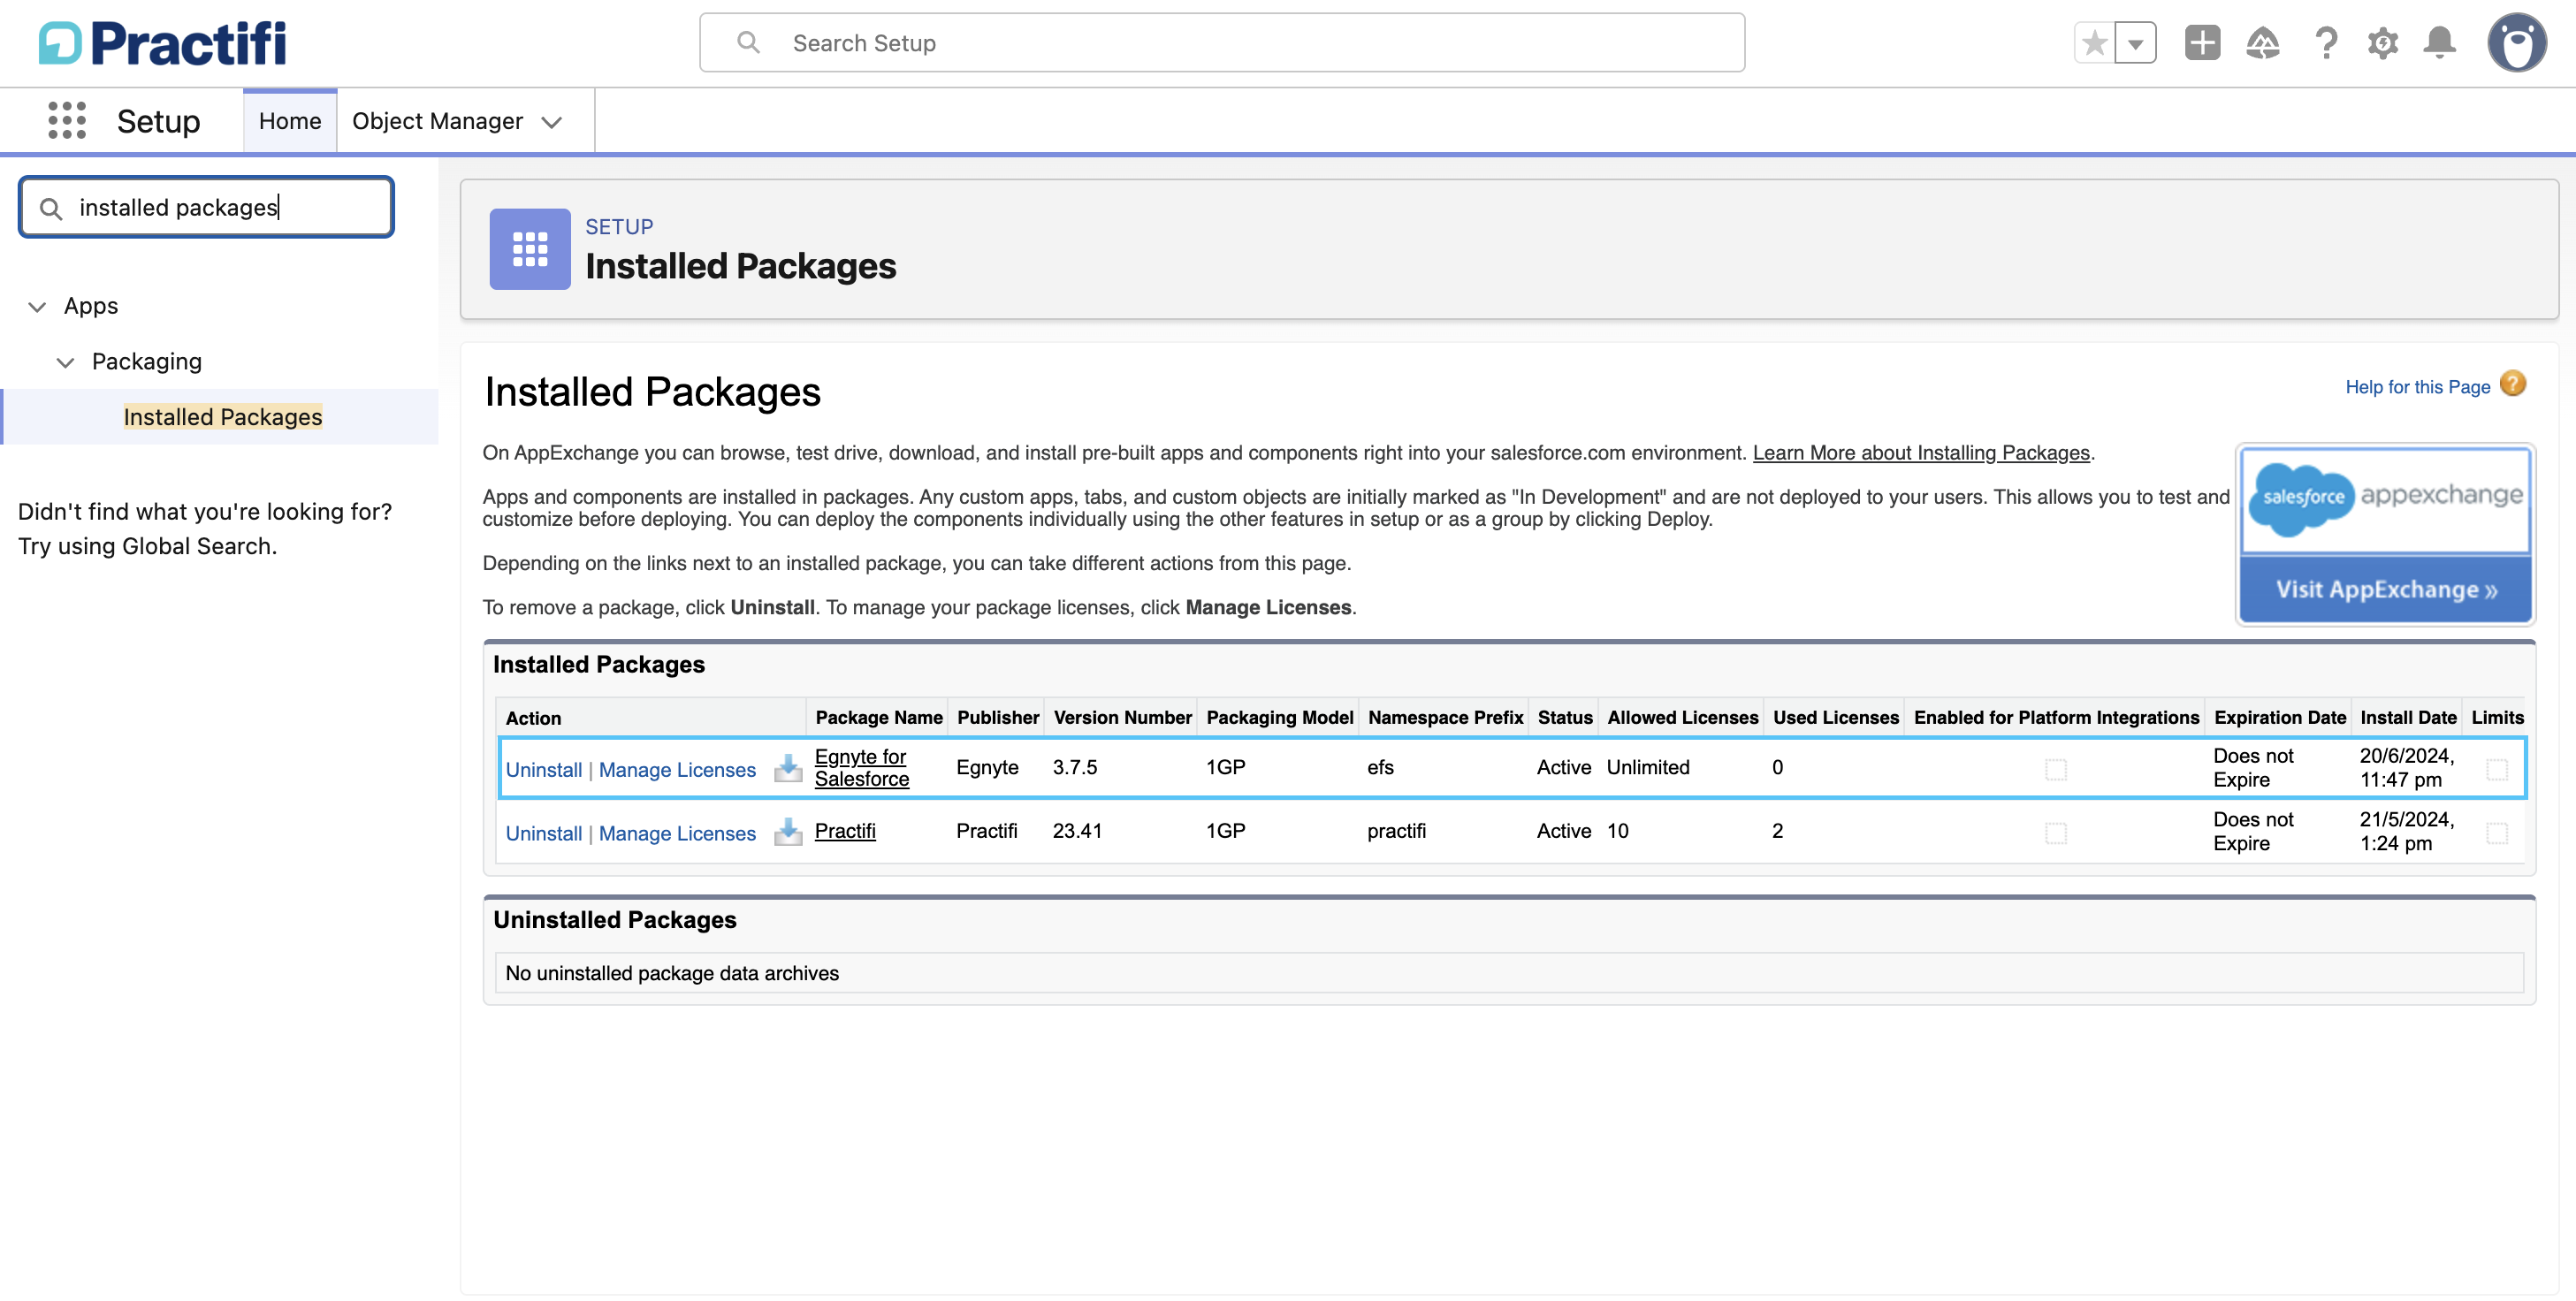2576x1301 pixels.
Task: Click the Publisher column header
Action: [x=998, y=718]
